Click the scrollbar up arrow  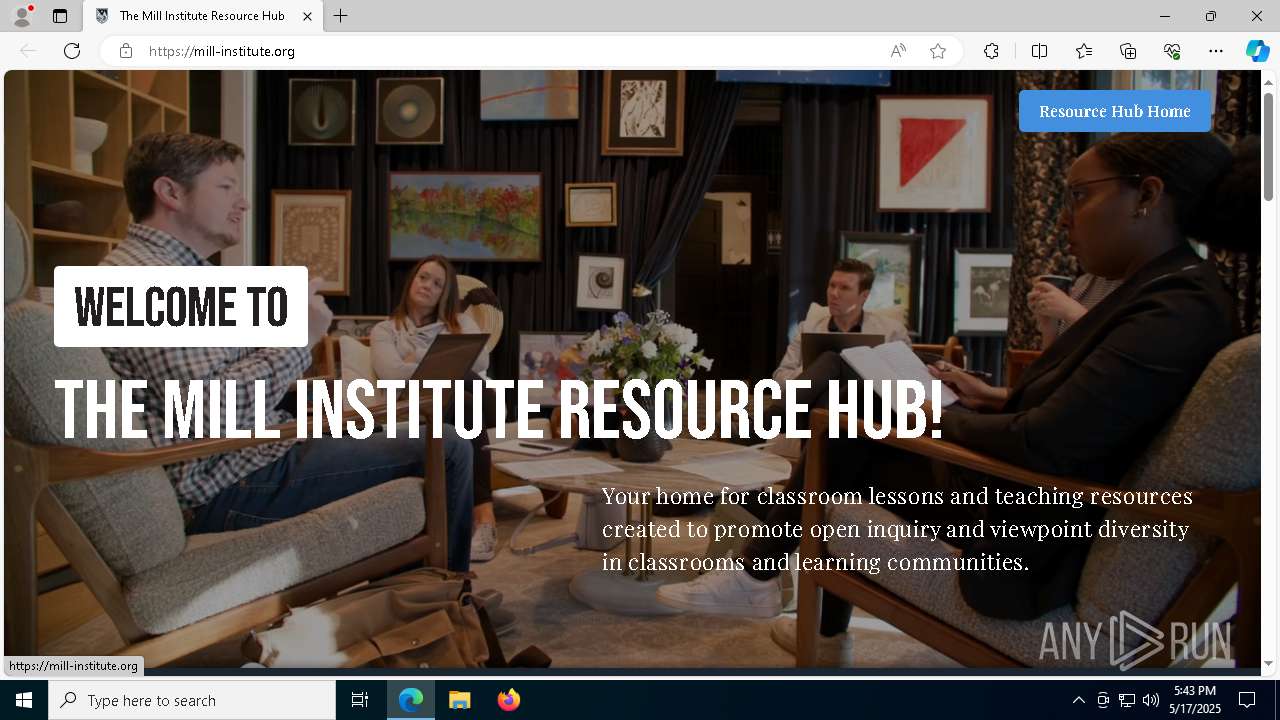1269,82
